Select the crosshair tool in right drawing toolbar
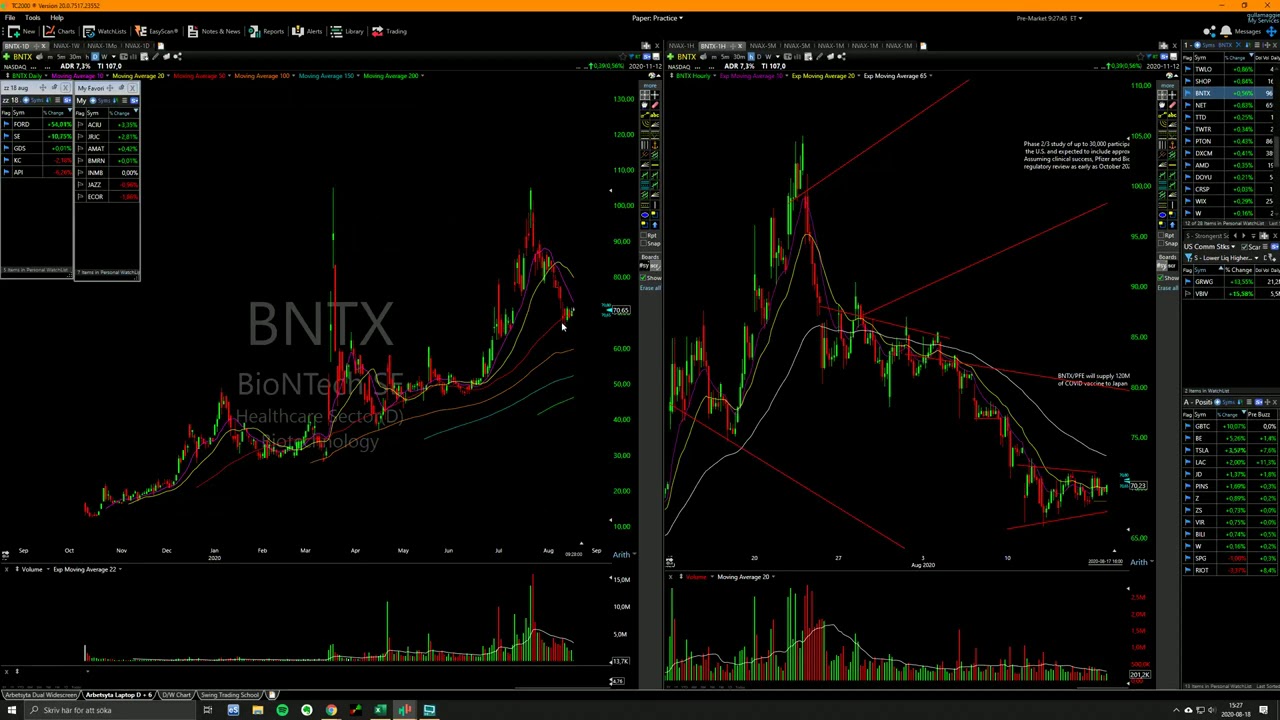Screen dimensions: 1280x720 pyautogui.click(x=1172, y=95)
